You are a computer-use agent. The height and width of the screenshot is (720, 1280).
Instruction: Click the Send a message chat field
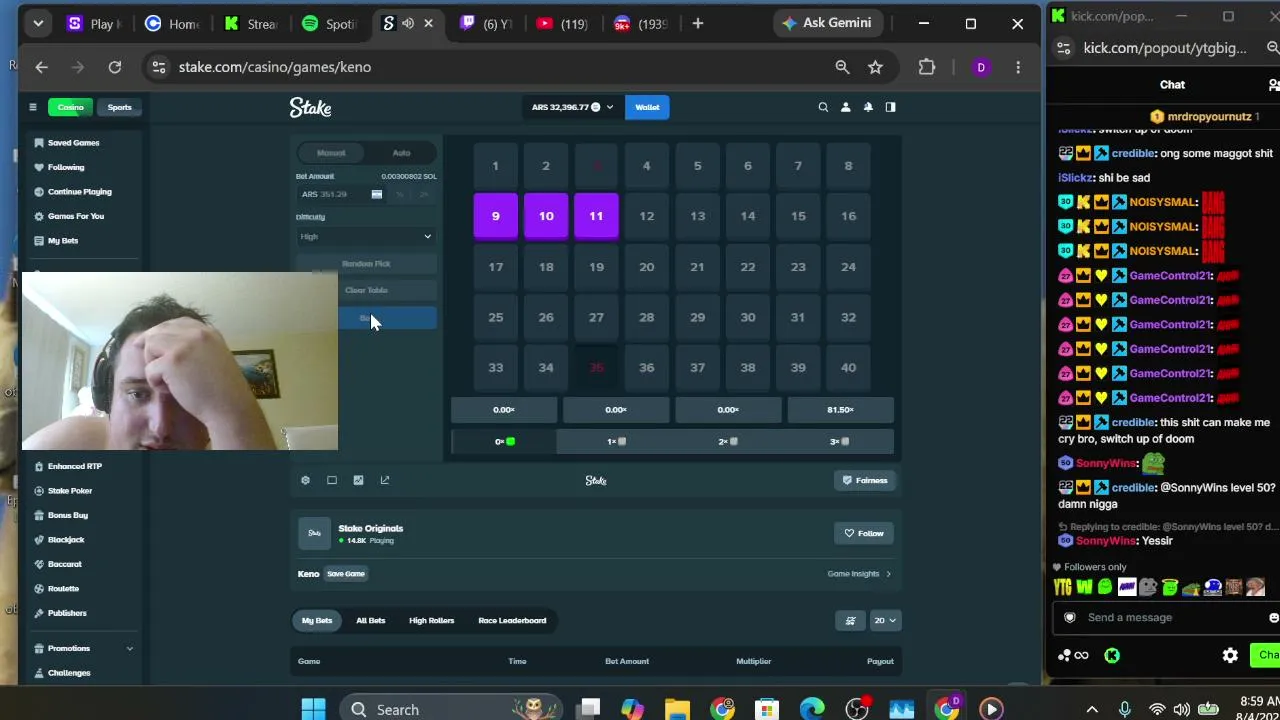(1165, 618)
